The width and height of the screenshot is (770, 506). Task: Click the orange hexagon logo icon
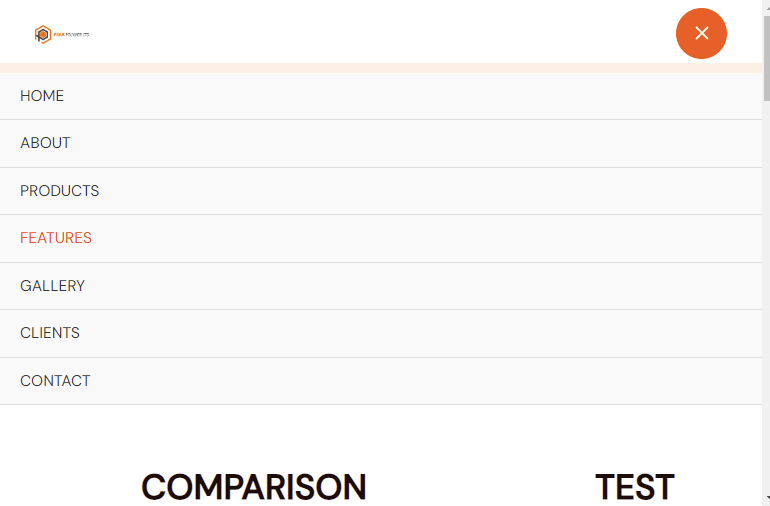pos(43,34)
